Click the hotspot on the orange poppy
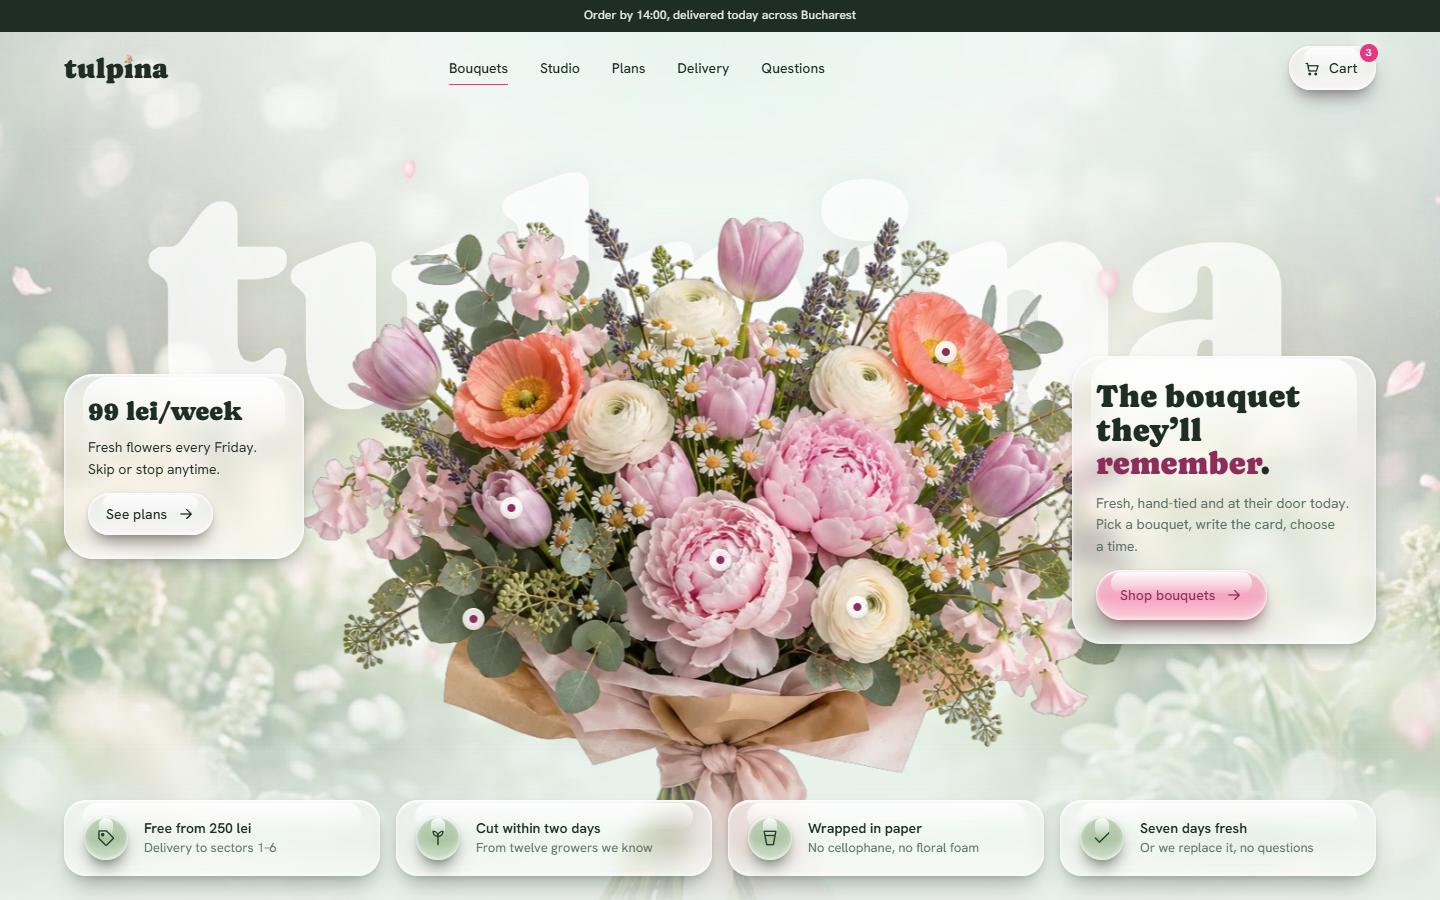Viewport: 1440px width, 900px height. point(946,351)
